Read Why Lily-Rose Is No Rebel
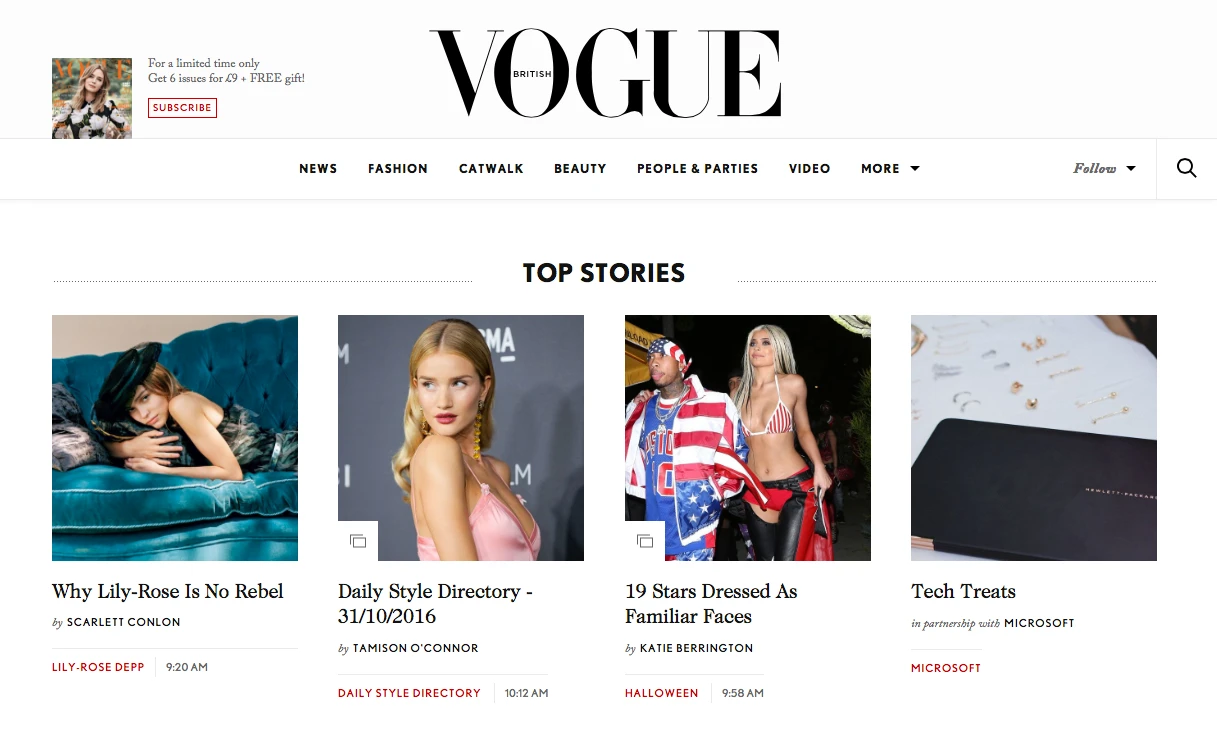1217x754 pixels. pos(168,591)
